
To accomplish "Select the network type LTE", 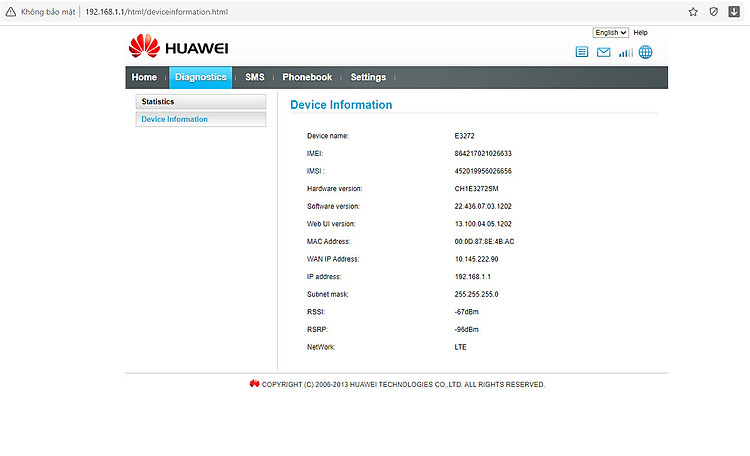I will 460,347.
